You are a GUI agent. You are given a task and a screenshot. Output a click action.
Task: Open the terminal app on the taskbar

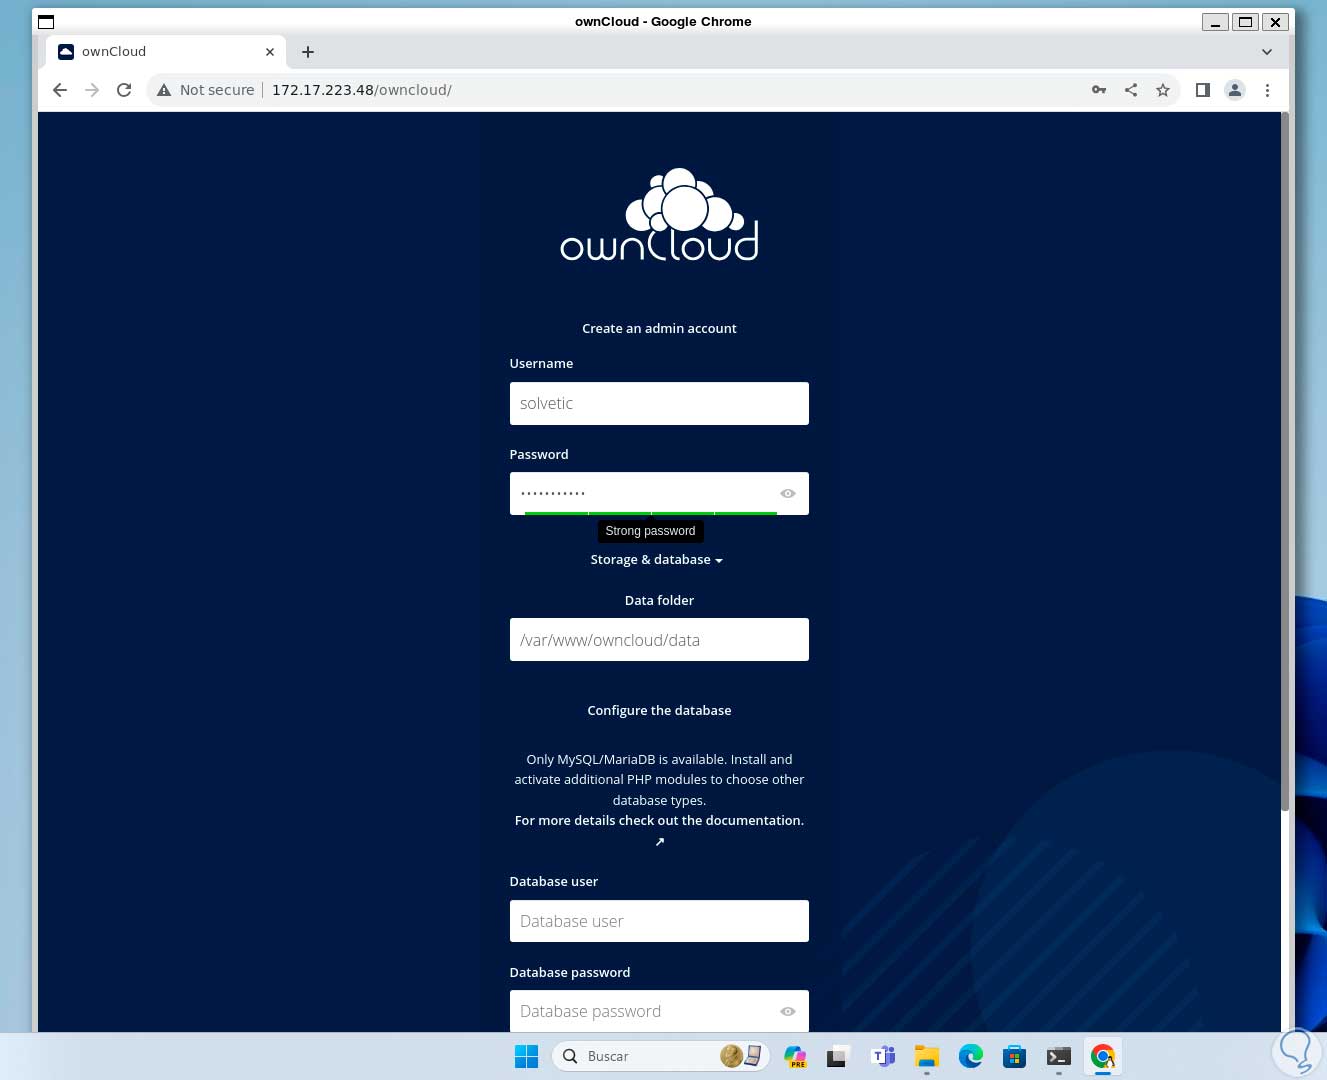(1059, 1056)
